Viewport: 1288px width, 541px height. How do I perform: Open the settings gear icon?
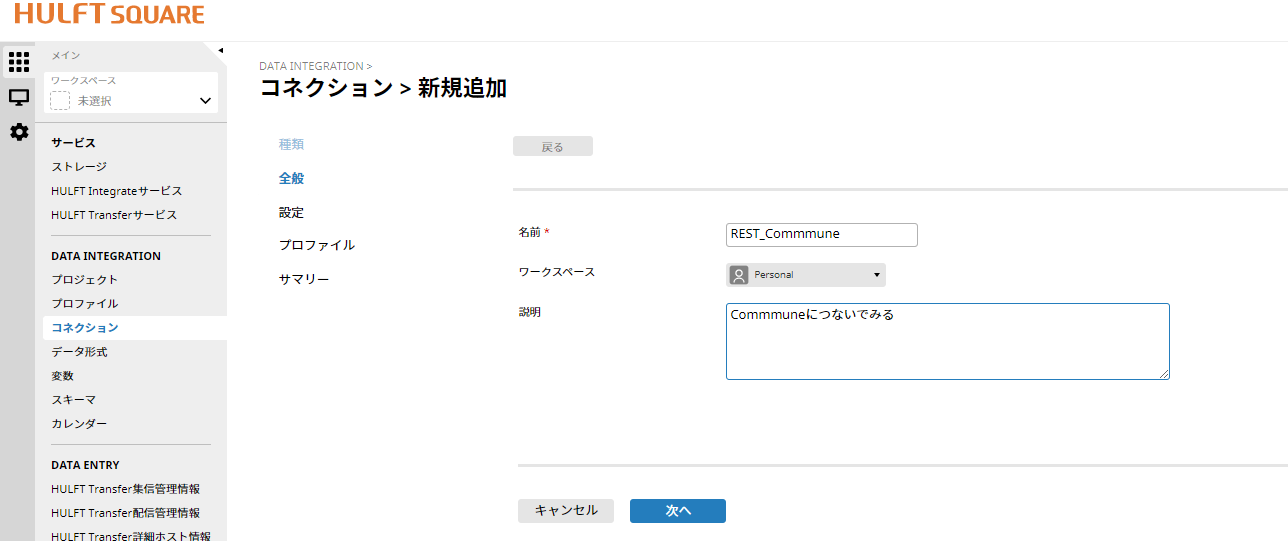pos(18,132)
